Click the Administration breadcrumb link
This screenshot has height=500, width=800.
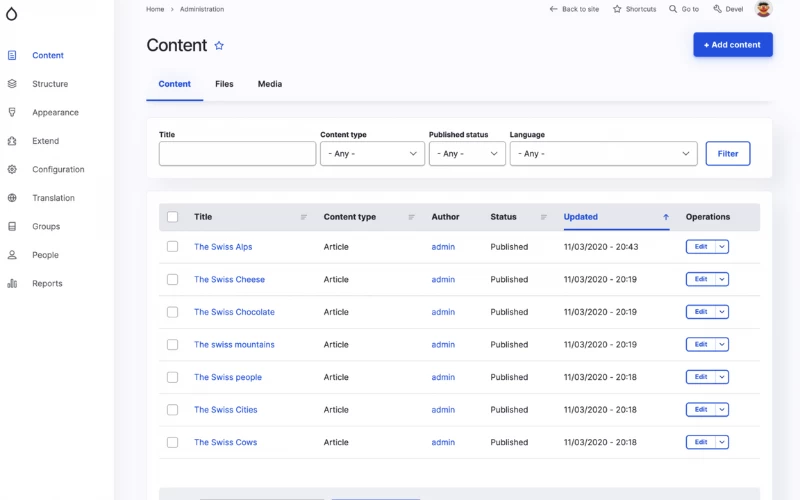[x=202, y=9]
